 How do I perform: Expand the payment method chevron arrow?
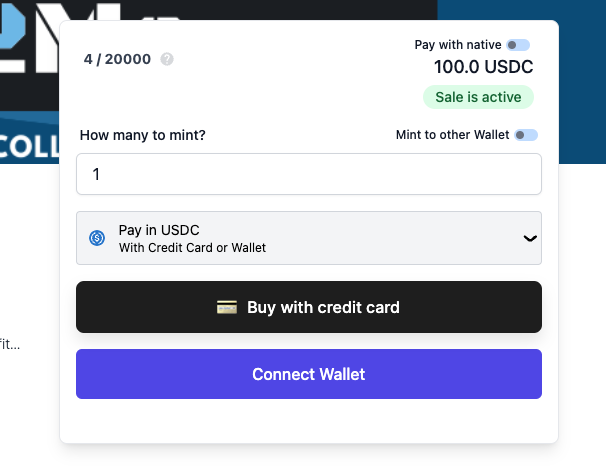tap(530, 238)
